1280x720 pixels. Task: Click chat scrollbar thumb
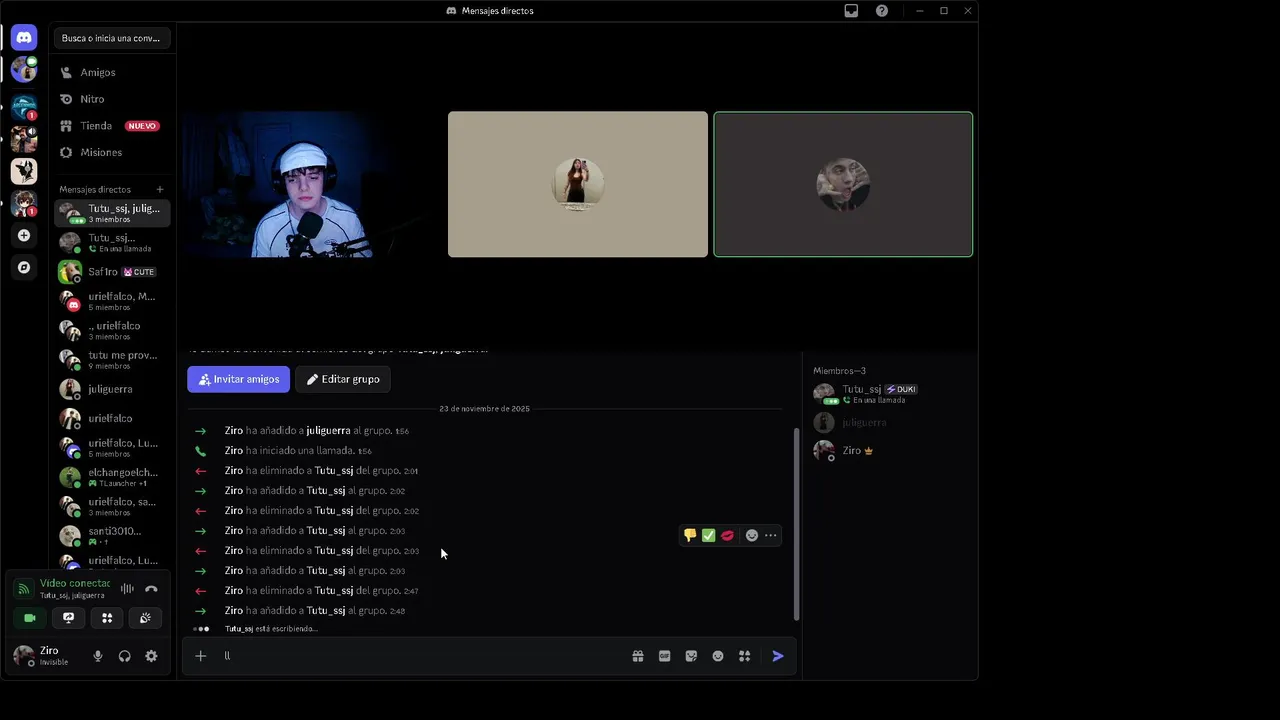pos(796,525)
